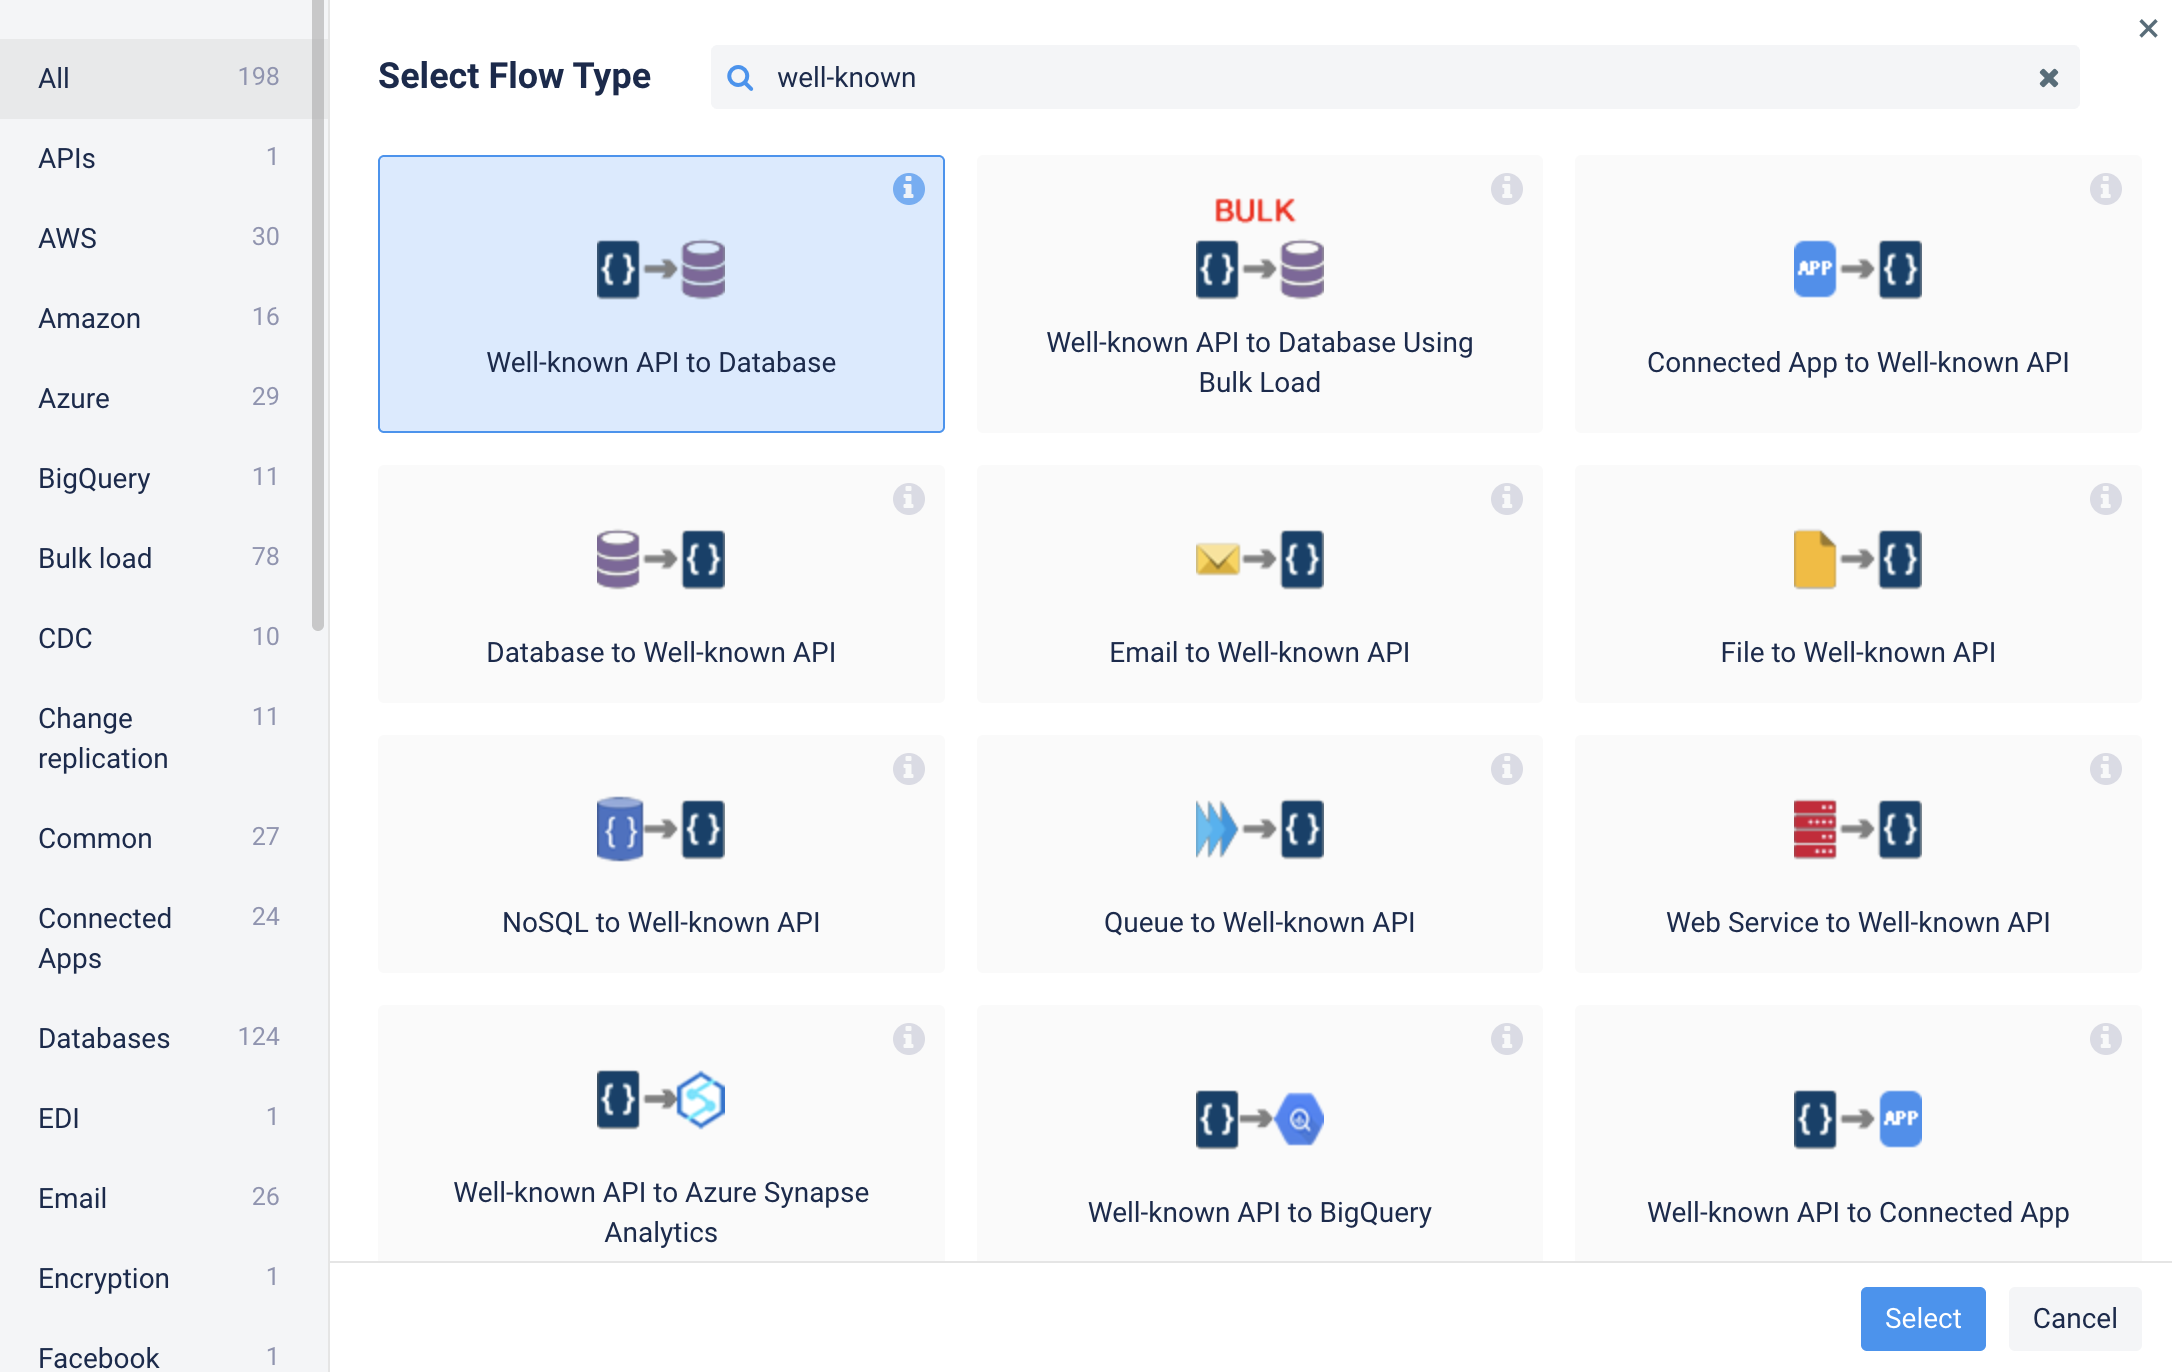Click the Well-known API to Database flow icon

click(661, 269)
